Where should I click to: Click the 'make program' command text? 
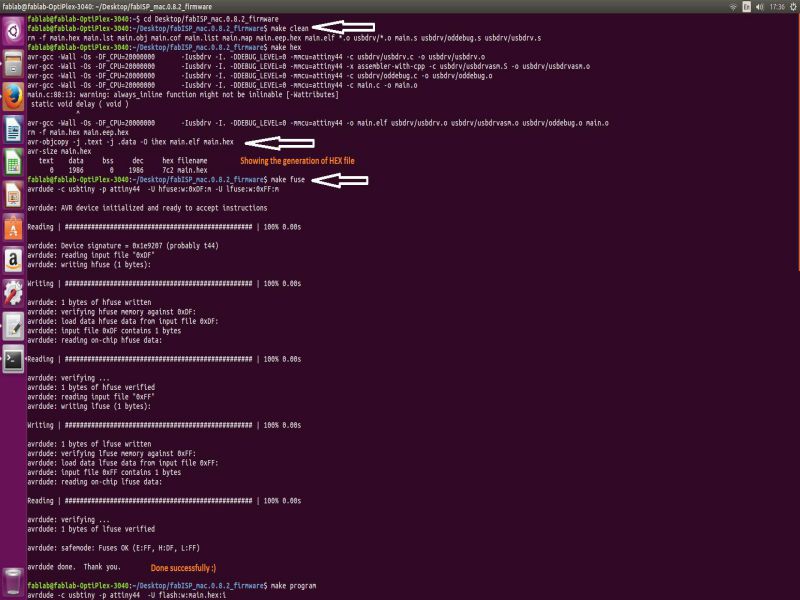[293, 586]
